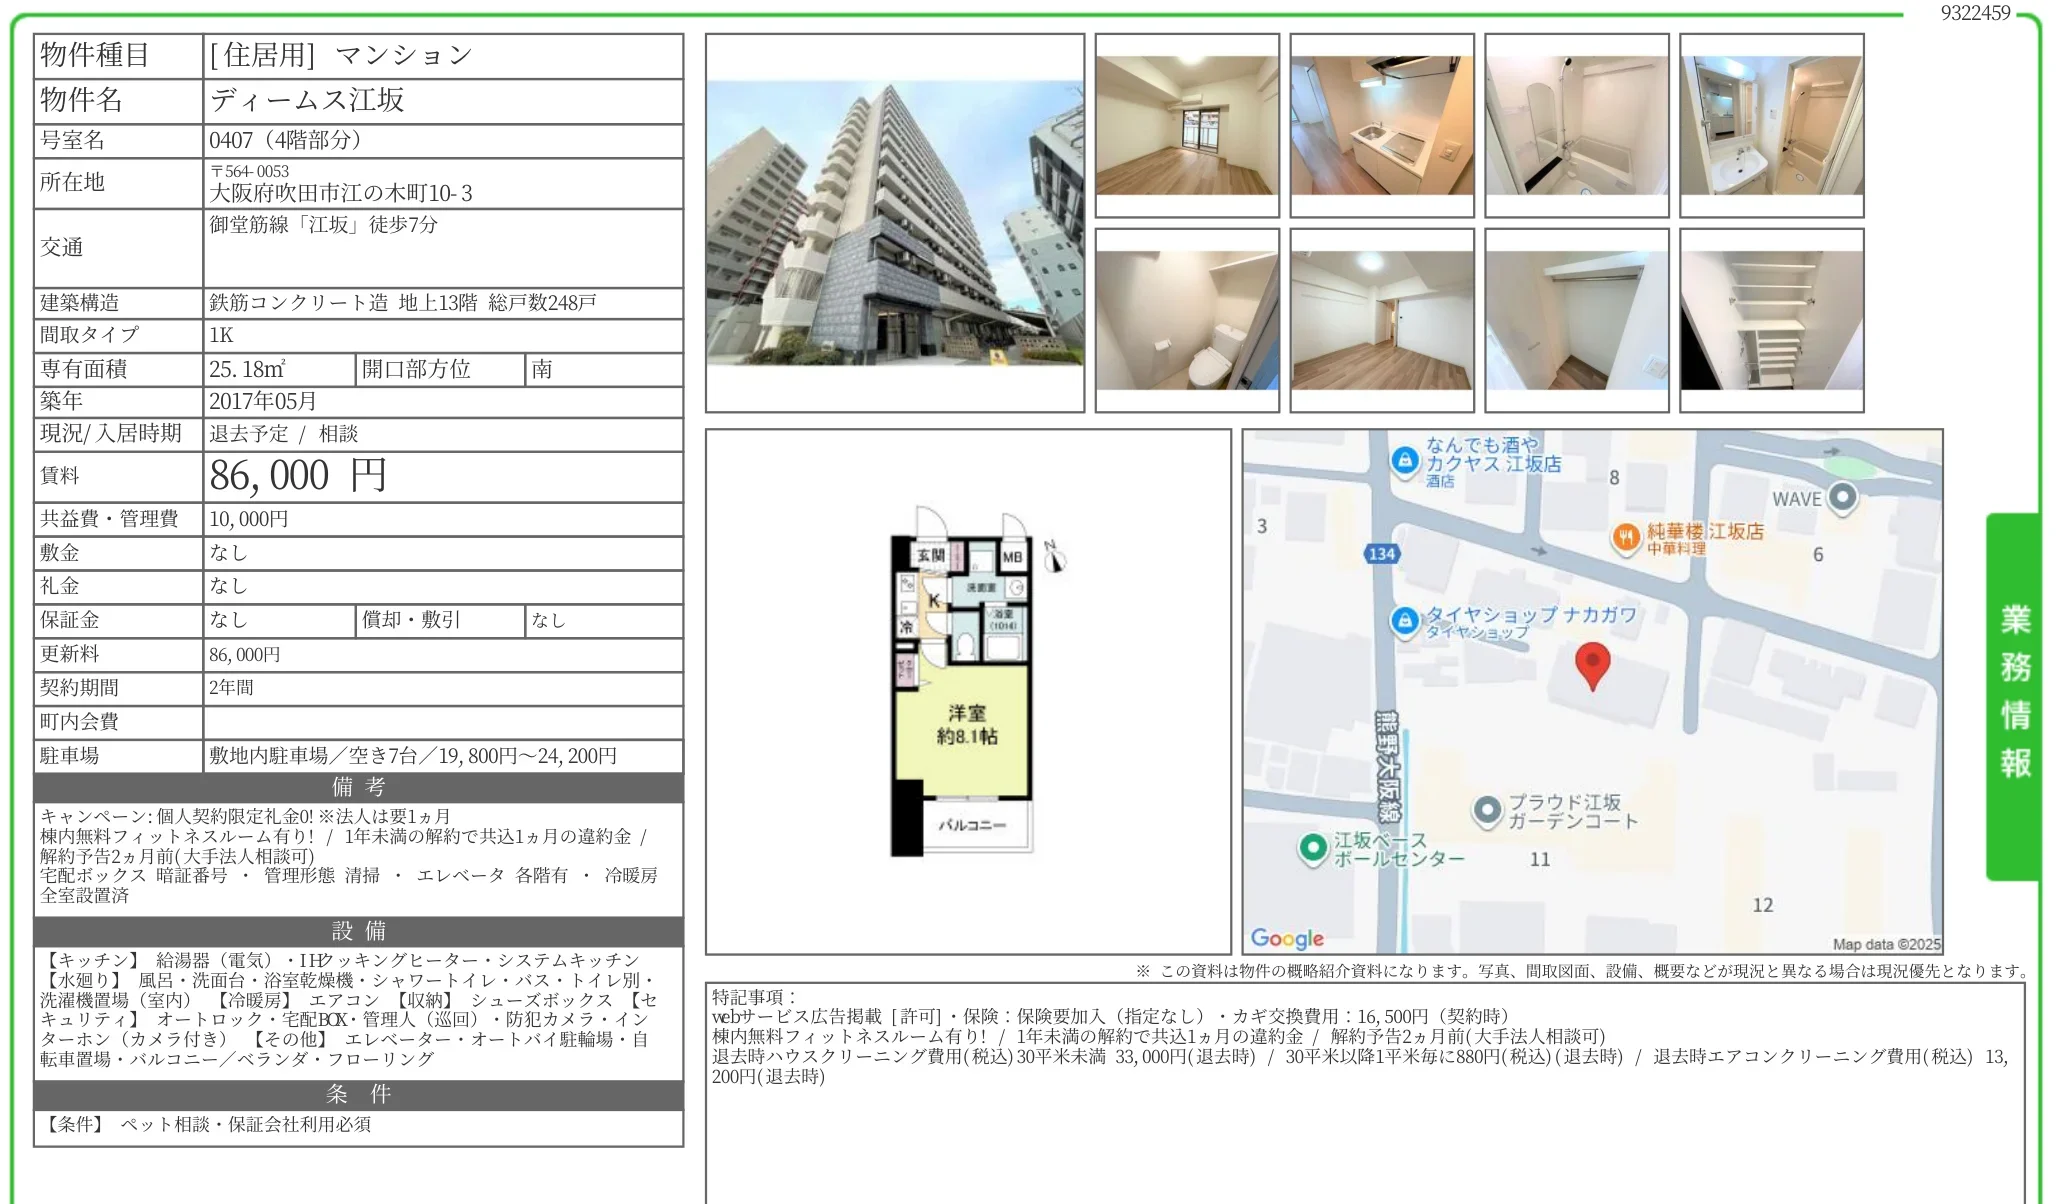Select the プラウド江坂ガーデンコート map marker
The image size is (2056, 1204).
coord(1487,810)
